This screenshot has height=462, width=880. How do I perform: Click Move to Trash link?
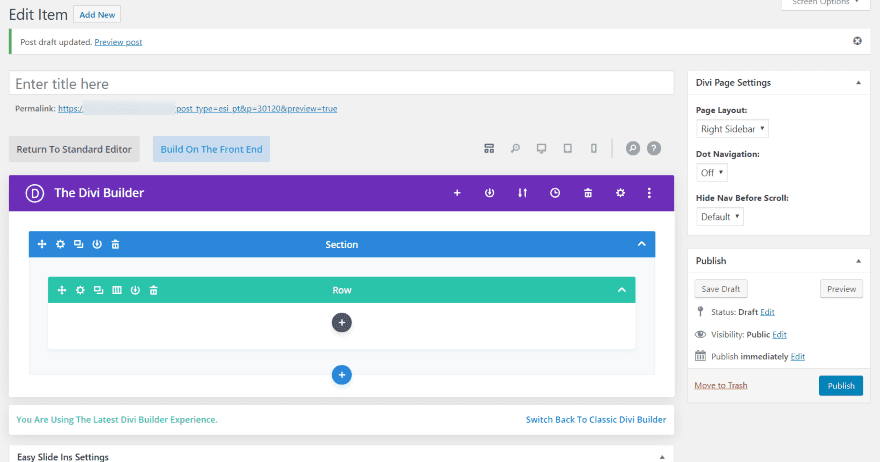pyautogui.click(x=721, y=386)
